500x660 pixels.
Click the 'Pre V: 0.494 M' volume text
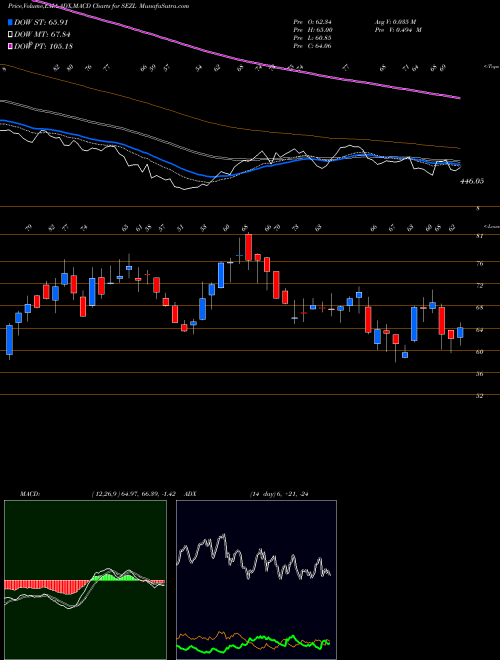pyautogui.click(x=398, y=30)
